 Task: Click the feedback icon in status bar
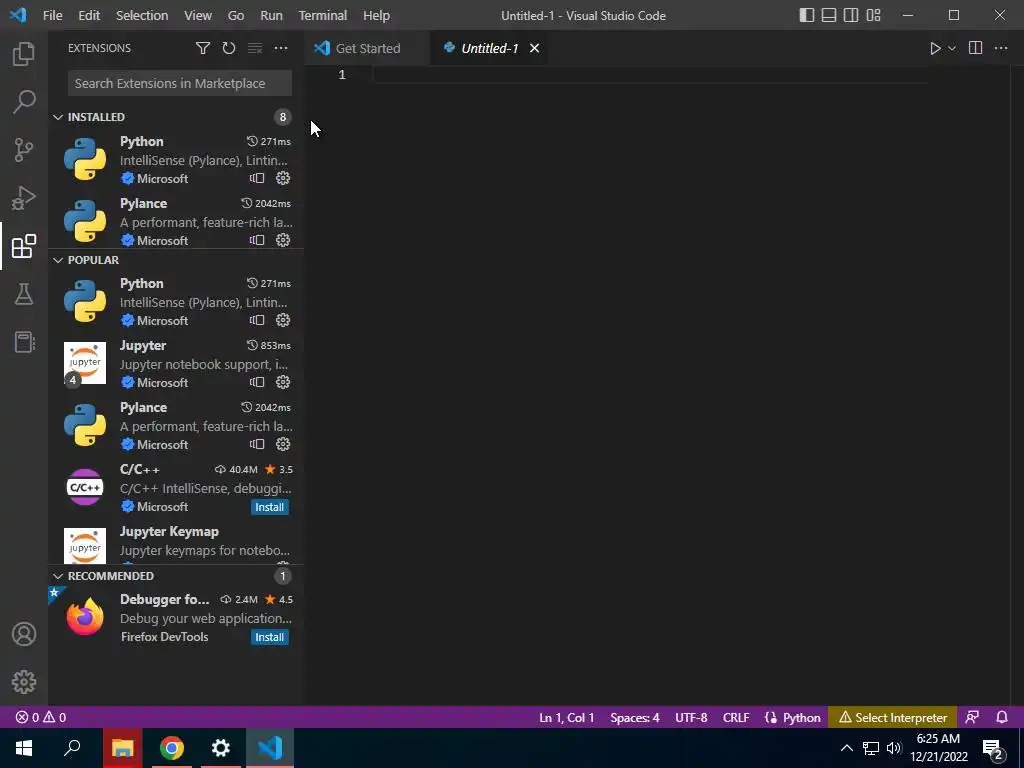972,717
